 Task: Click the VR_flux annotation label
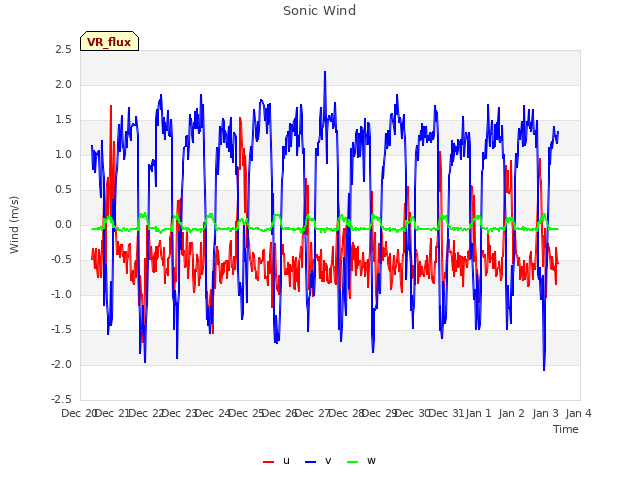point(109,41)
